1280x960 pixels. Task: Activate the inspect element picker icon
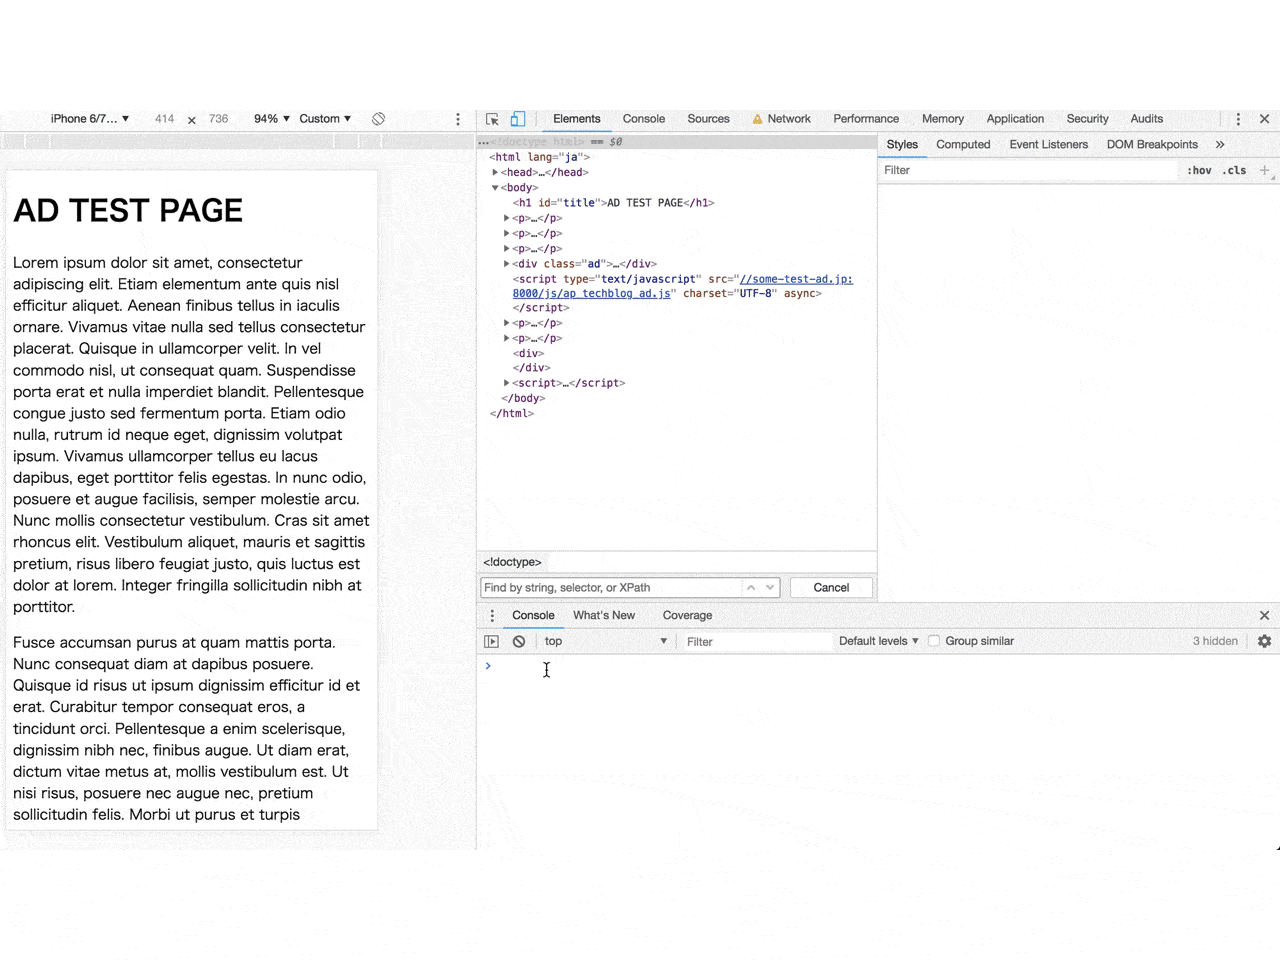tap(492, 119)
